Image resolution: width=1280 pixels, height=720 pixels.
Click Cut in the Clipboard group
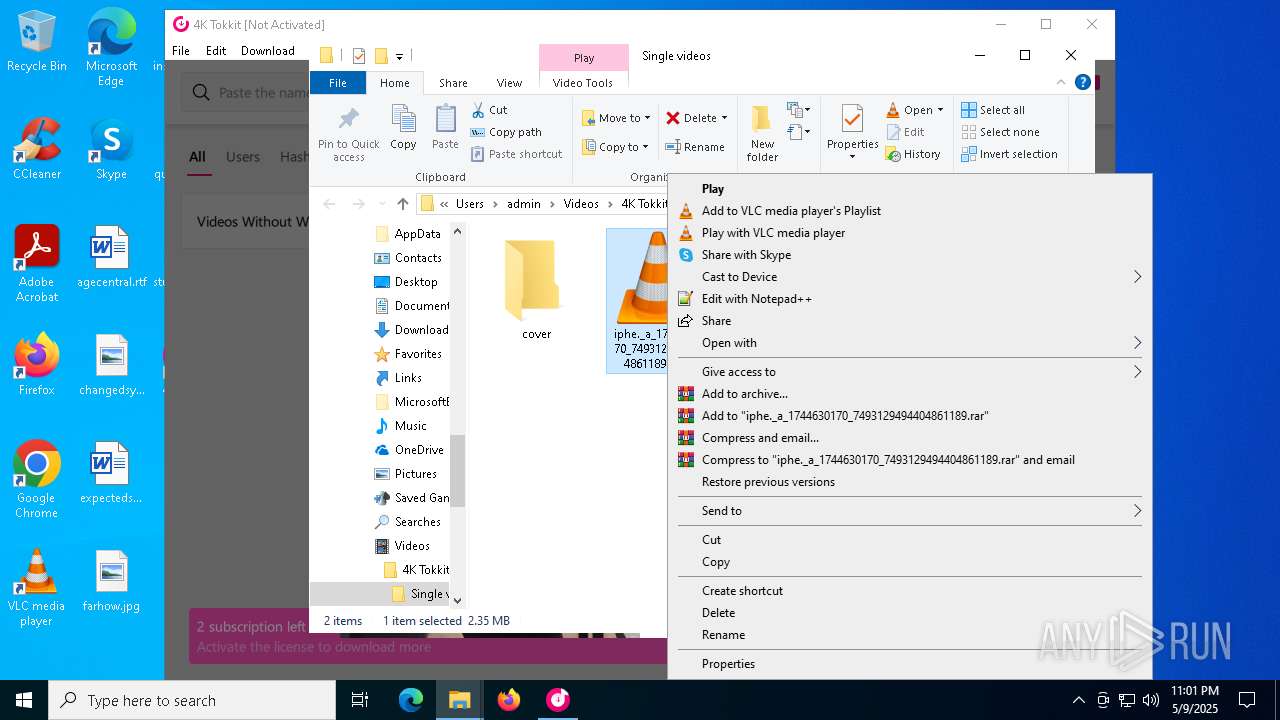(489, 110)
